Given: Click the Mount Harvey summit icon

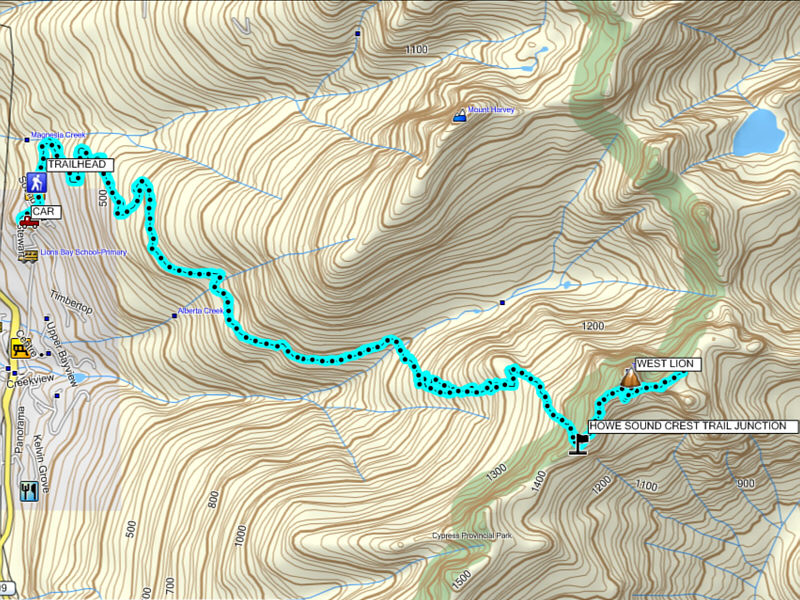Looking at the screenshot, I should [460, 115].
